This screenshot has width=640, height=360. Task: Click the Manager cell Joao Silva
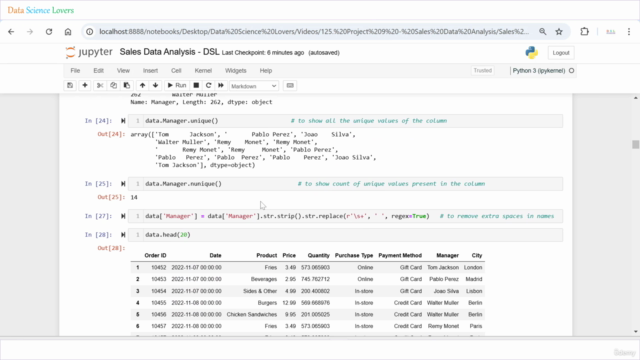(446, 291)
